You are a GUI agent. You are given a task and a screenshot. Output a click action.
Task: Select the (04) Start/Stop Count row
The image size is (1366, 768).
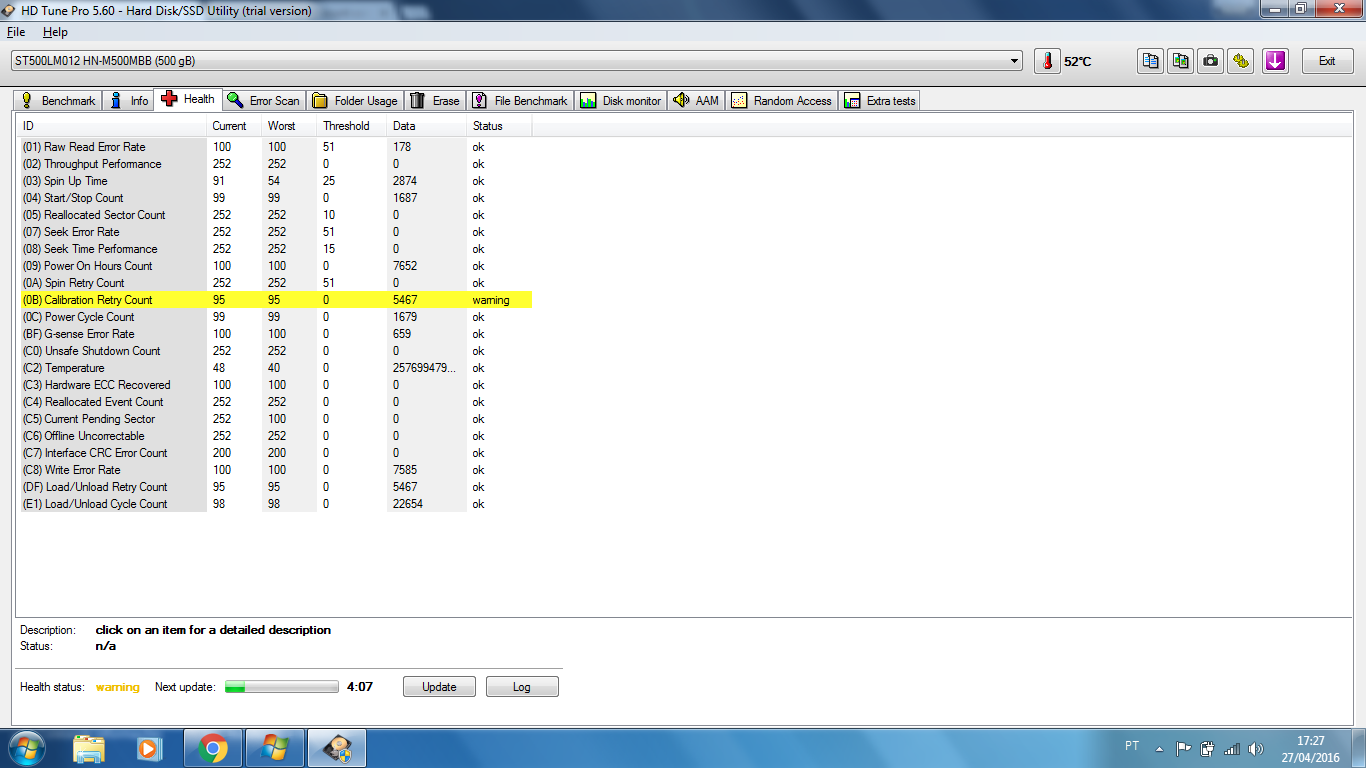pos(274,198)
